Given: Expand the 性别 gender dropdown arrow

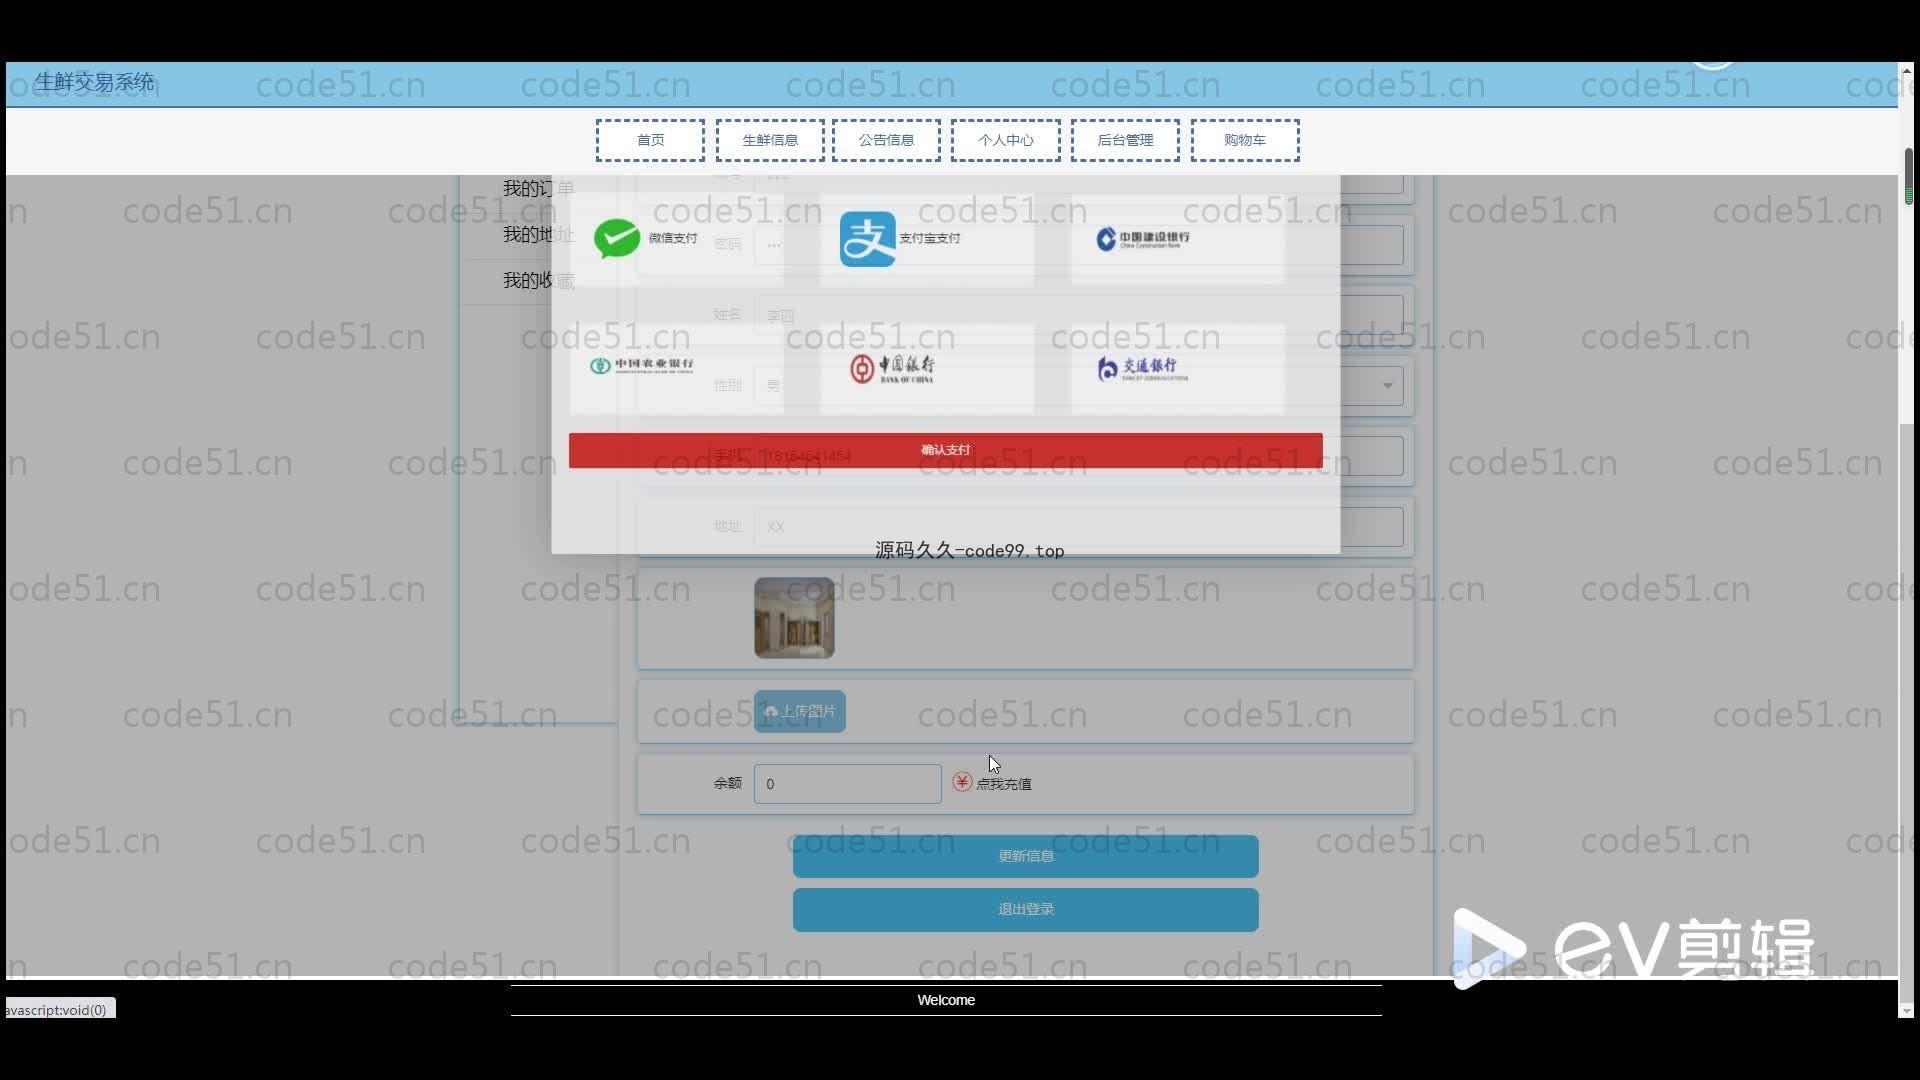Looking at the screenshot, I should [x=1387, y=386].
